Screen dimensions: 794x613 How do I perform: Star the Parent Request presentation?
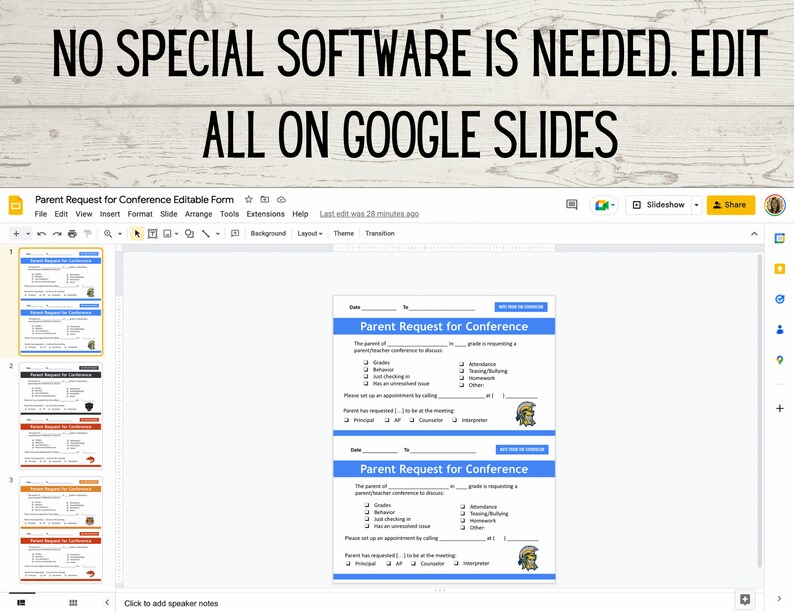249,199
